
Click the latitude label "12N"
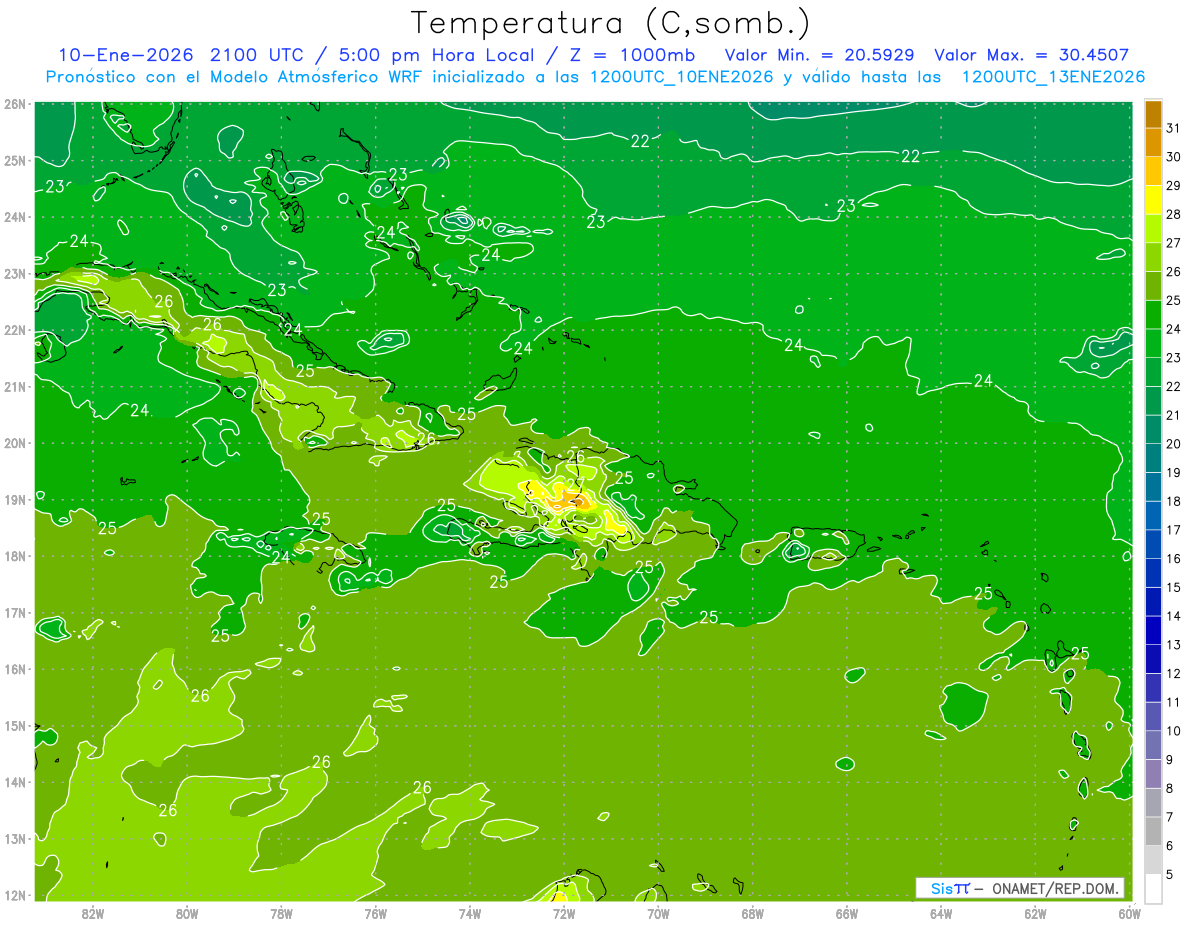coord(15,895)
